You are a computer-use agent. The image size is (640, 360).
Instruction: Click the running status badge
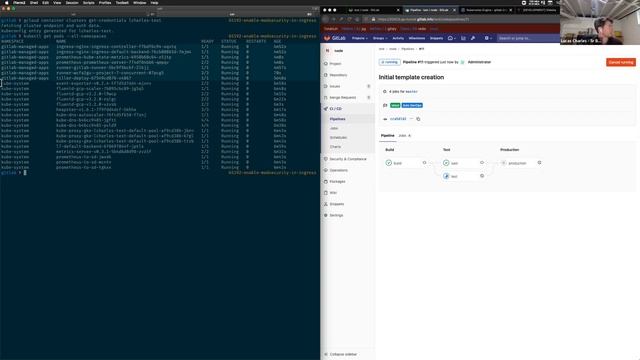[389, 62]
